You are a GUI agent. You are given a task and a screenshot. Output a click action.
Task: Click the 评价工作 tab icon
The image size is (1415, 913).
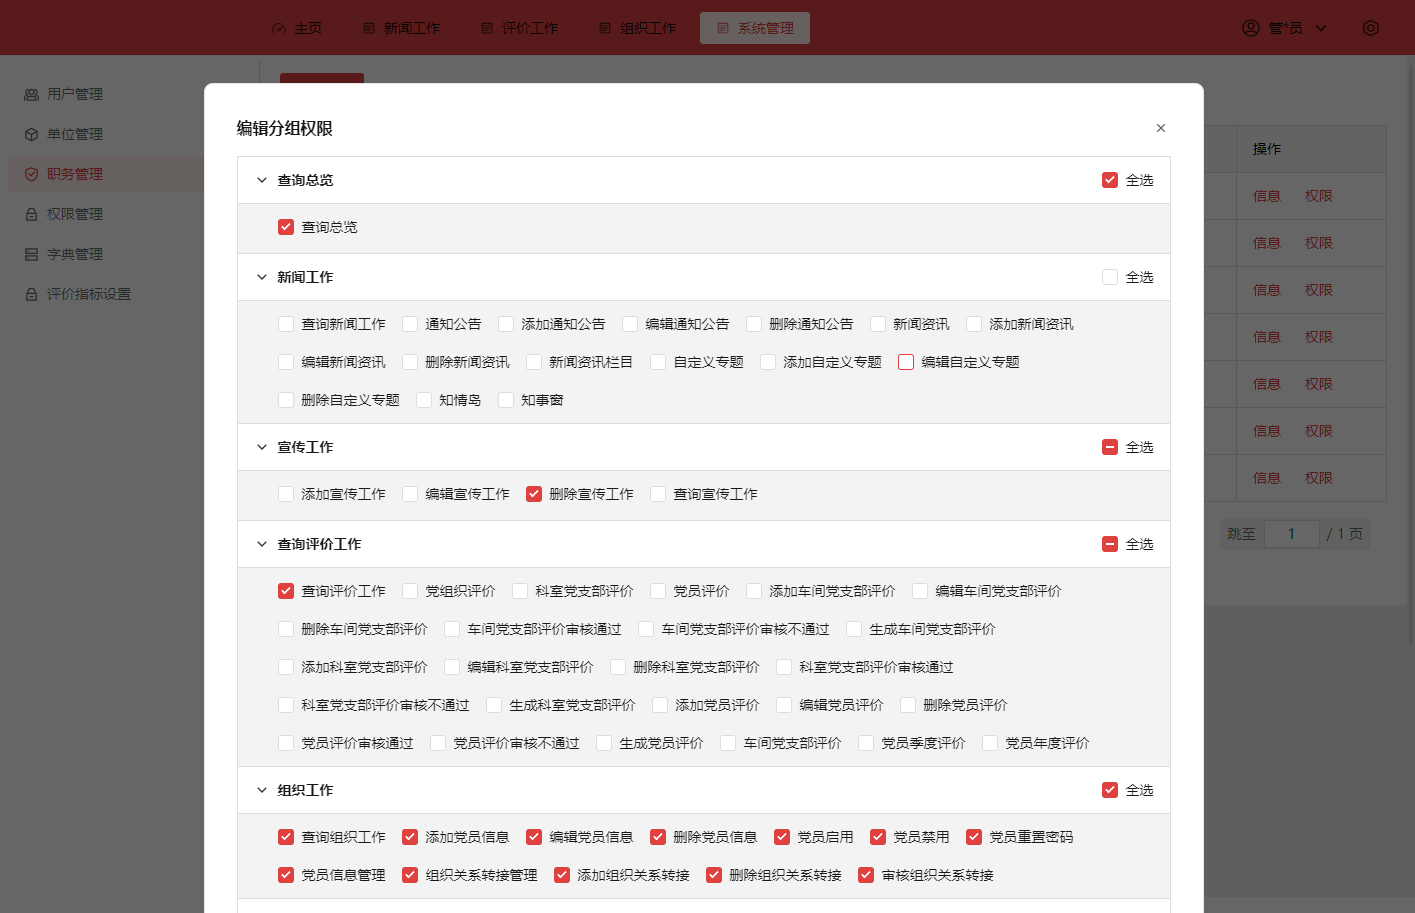487,28
